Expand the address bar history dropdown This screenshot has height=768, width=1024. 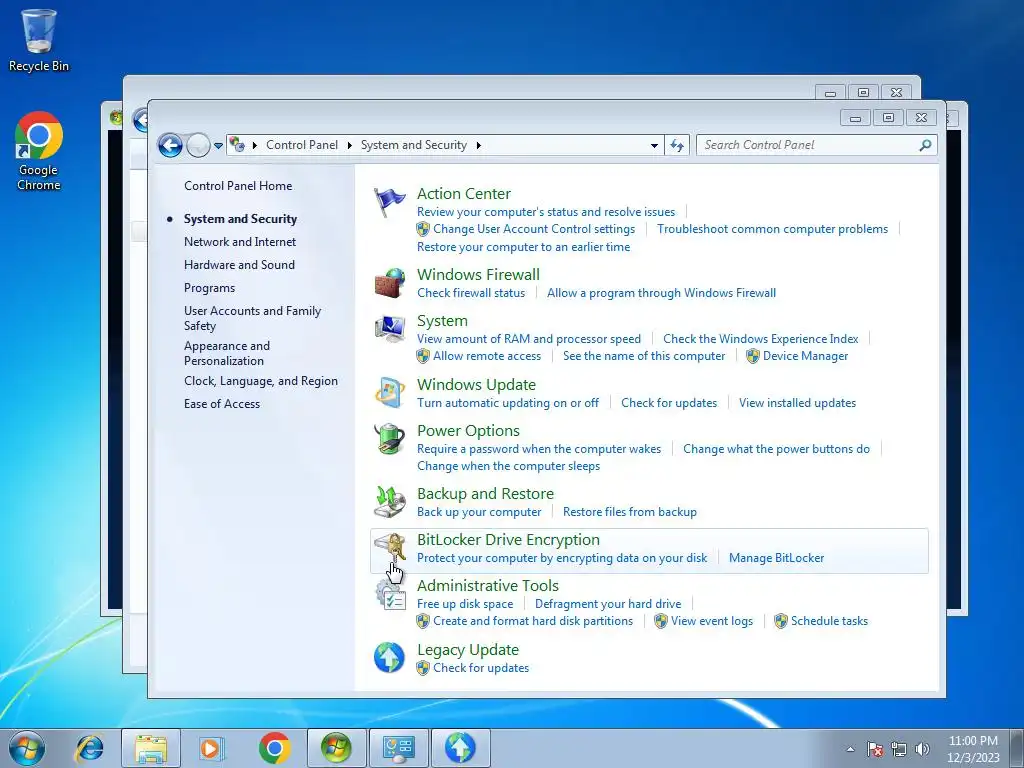tap(654, 146)
